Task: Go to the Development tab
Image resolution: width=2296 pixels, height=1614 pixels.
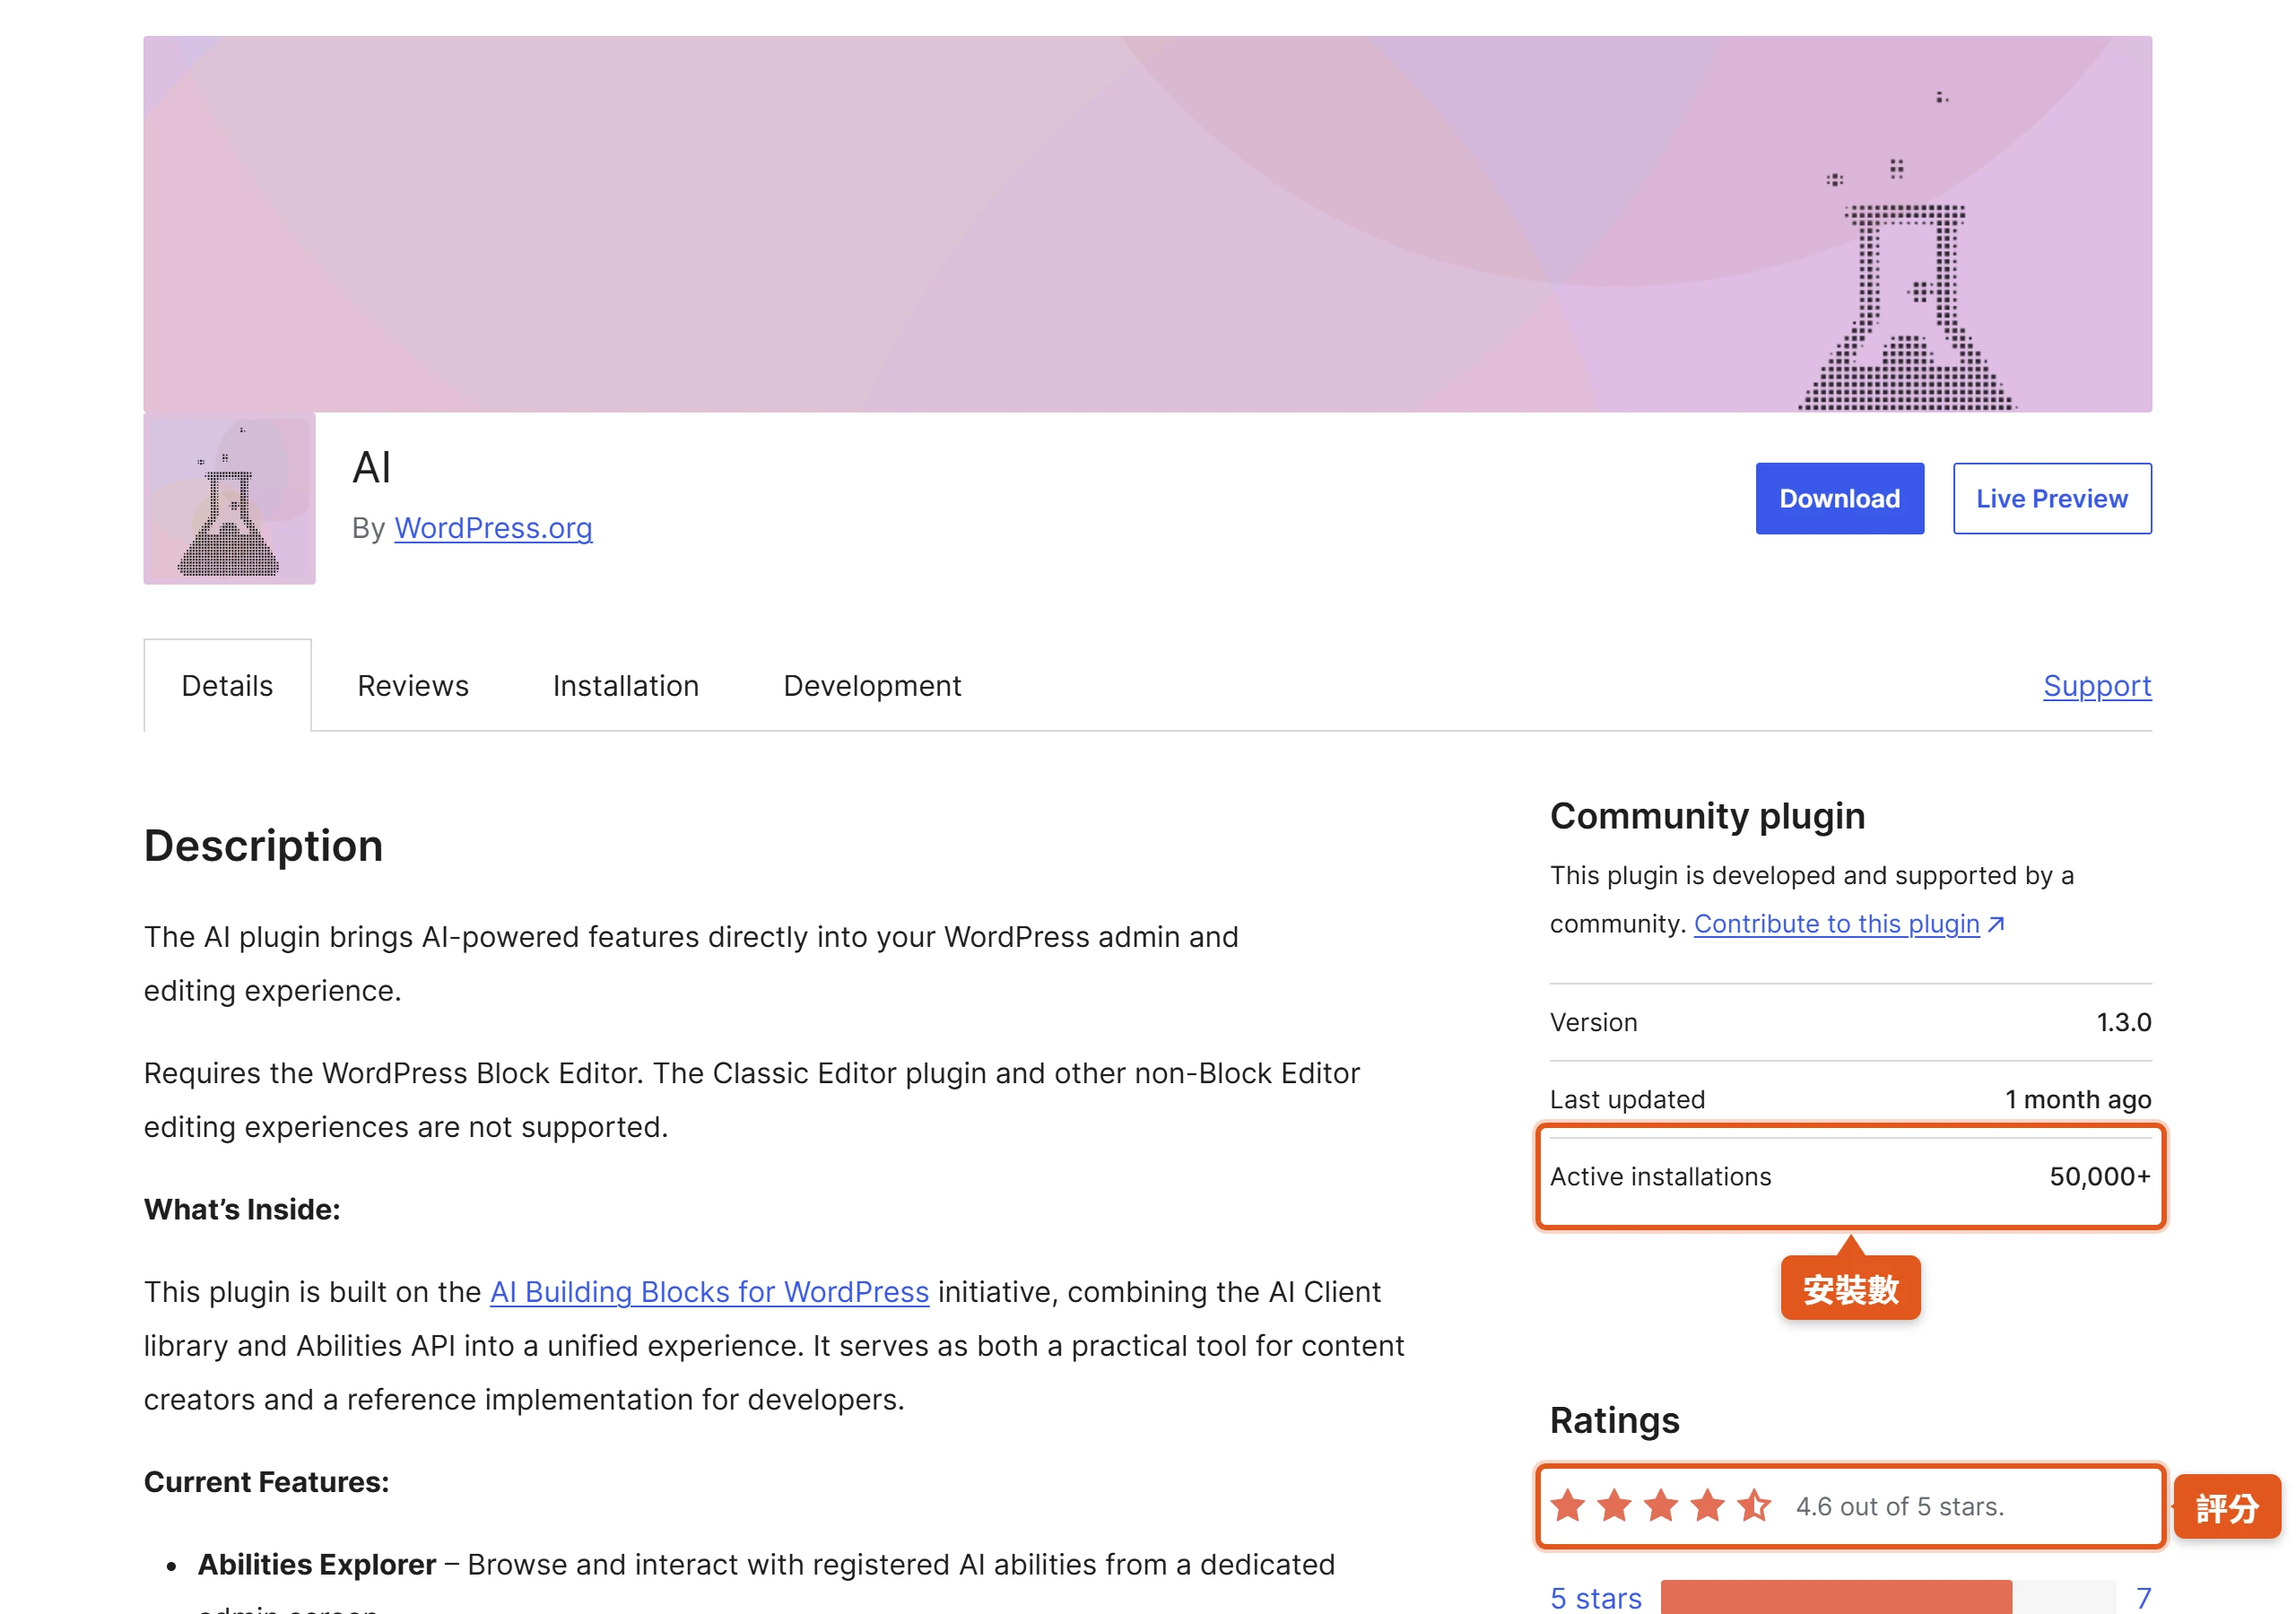Action: tap(872, 686)
